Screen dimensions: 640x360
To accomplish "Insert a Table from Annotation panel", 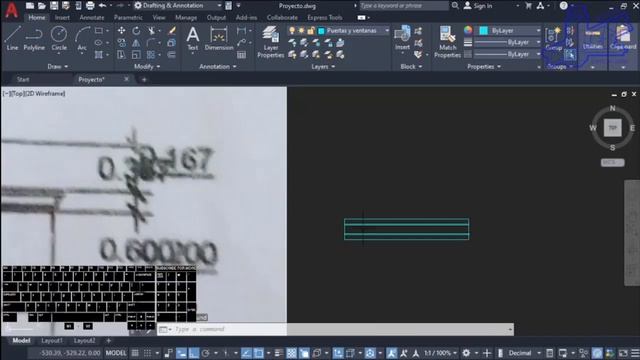I will [x=242, y=55].
